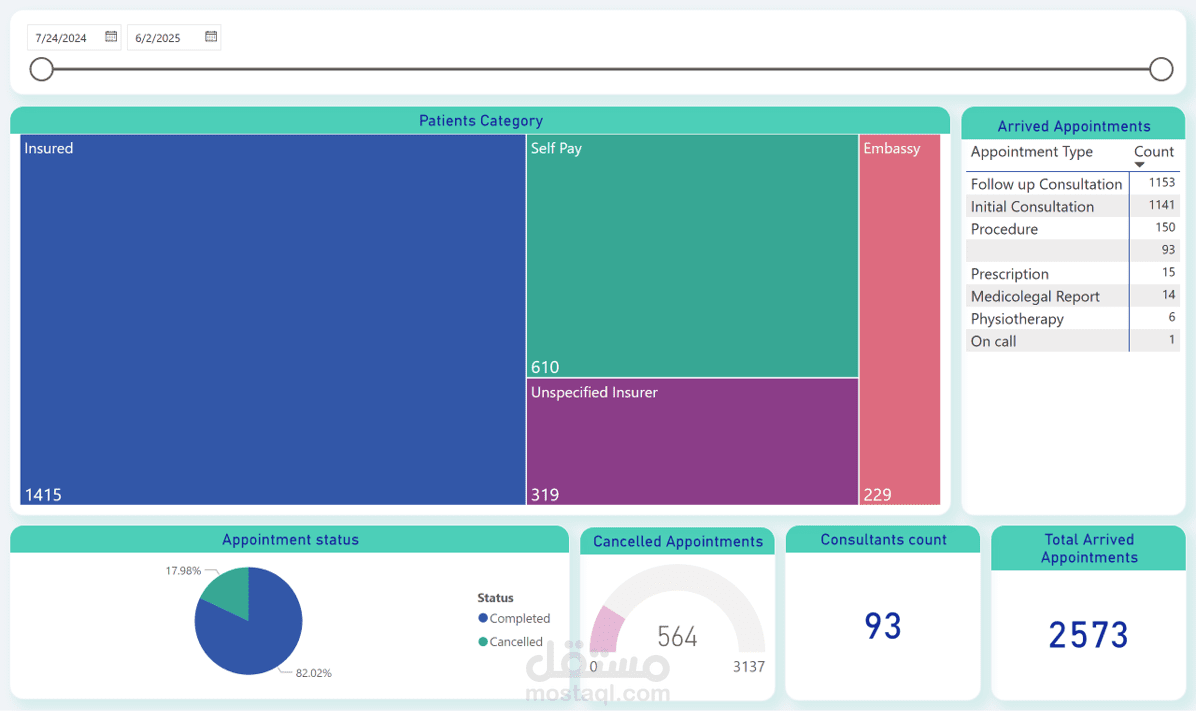This screenshot has height=720, width=1196.
Task: Click the Appointment status title
Action: point(290,539)
